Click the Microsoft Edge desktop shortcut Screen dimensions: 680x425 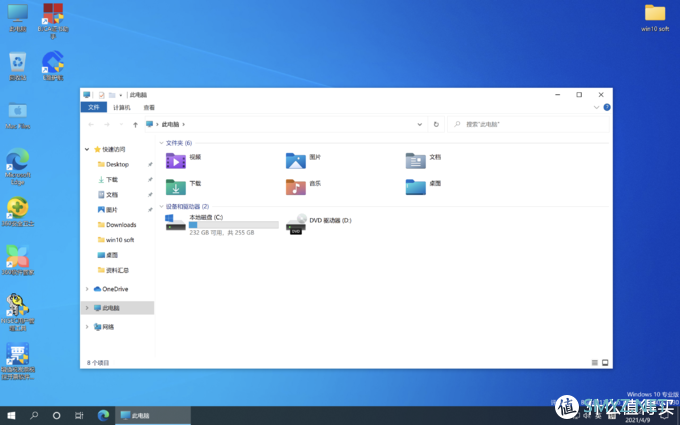click(x=18, y=167)
